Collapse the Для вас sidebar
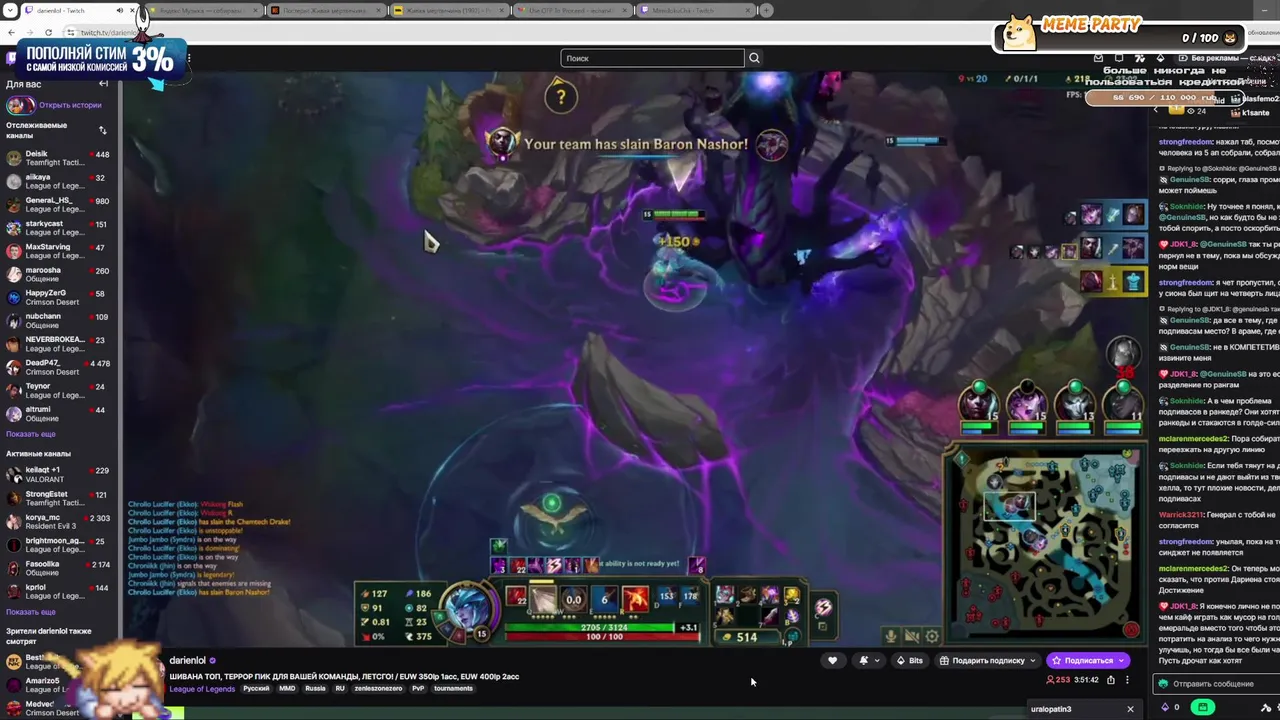Screen dimensions: 1280x720 [103, 84]
